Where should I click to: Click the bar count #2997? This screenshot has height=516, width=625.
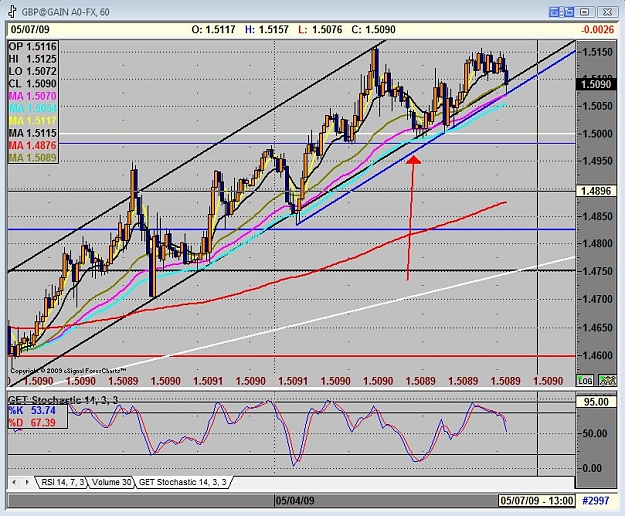[x=596, y=501]
